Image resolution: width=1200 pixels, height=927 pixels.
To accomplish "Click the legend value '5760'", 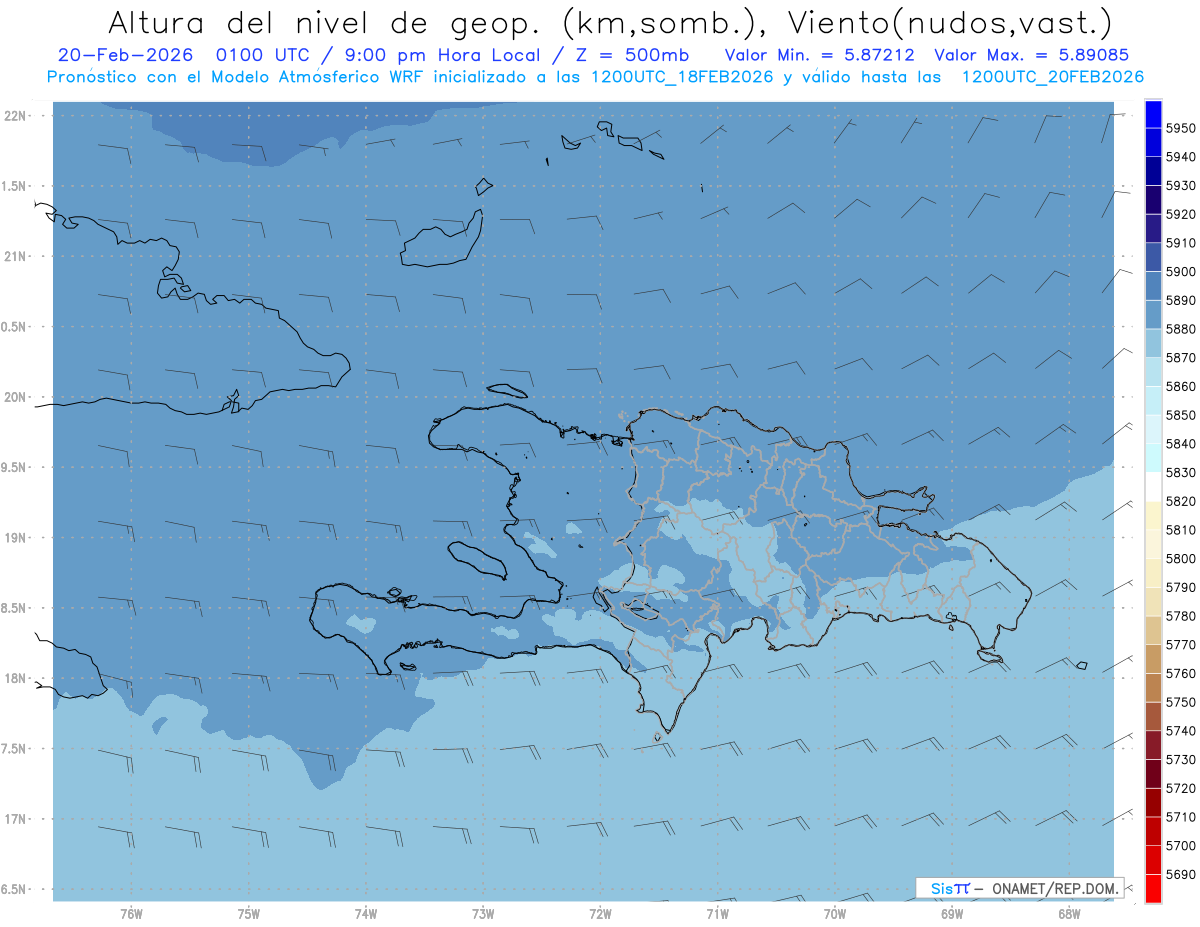I will pyautogui.click(x=1181, y=673).
